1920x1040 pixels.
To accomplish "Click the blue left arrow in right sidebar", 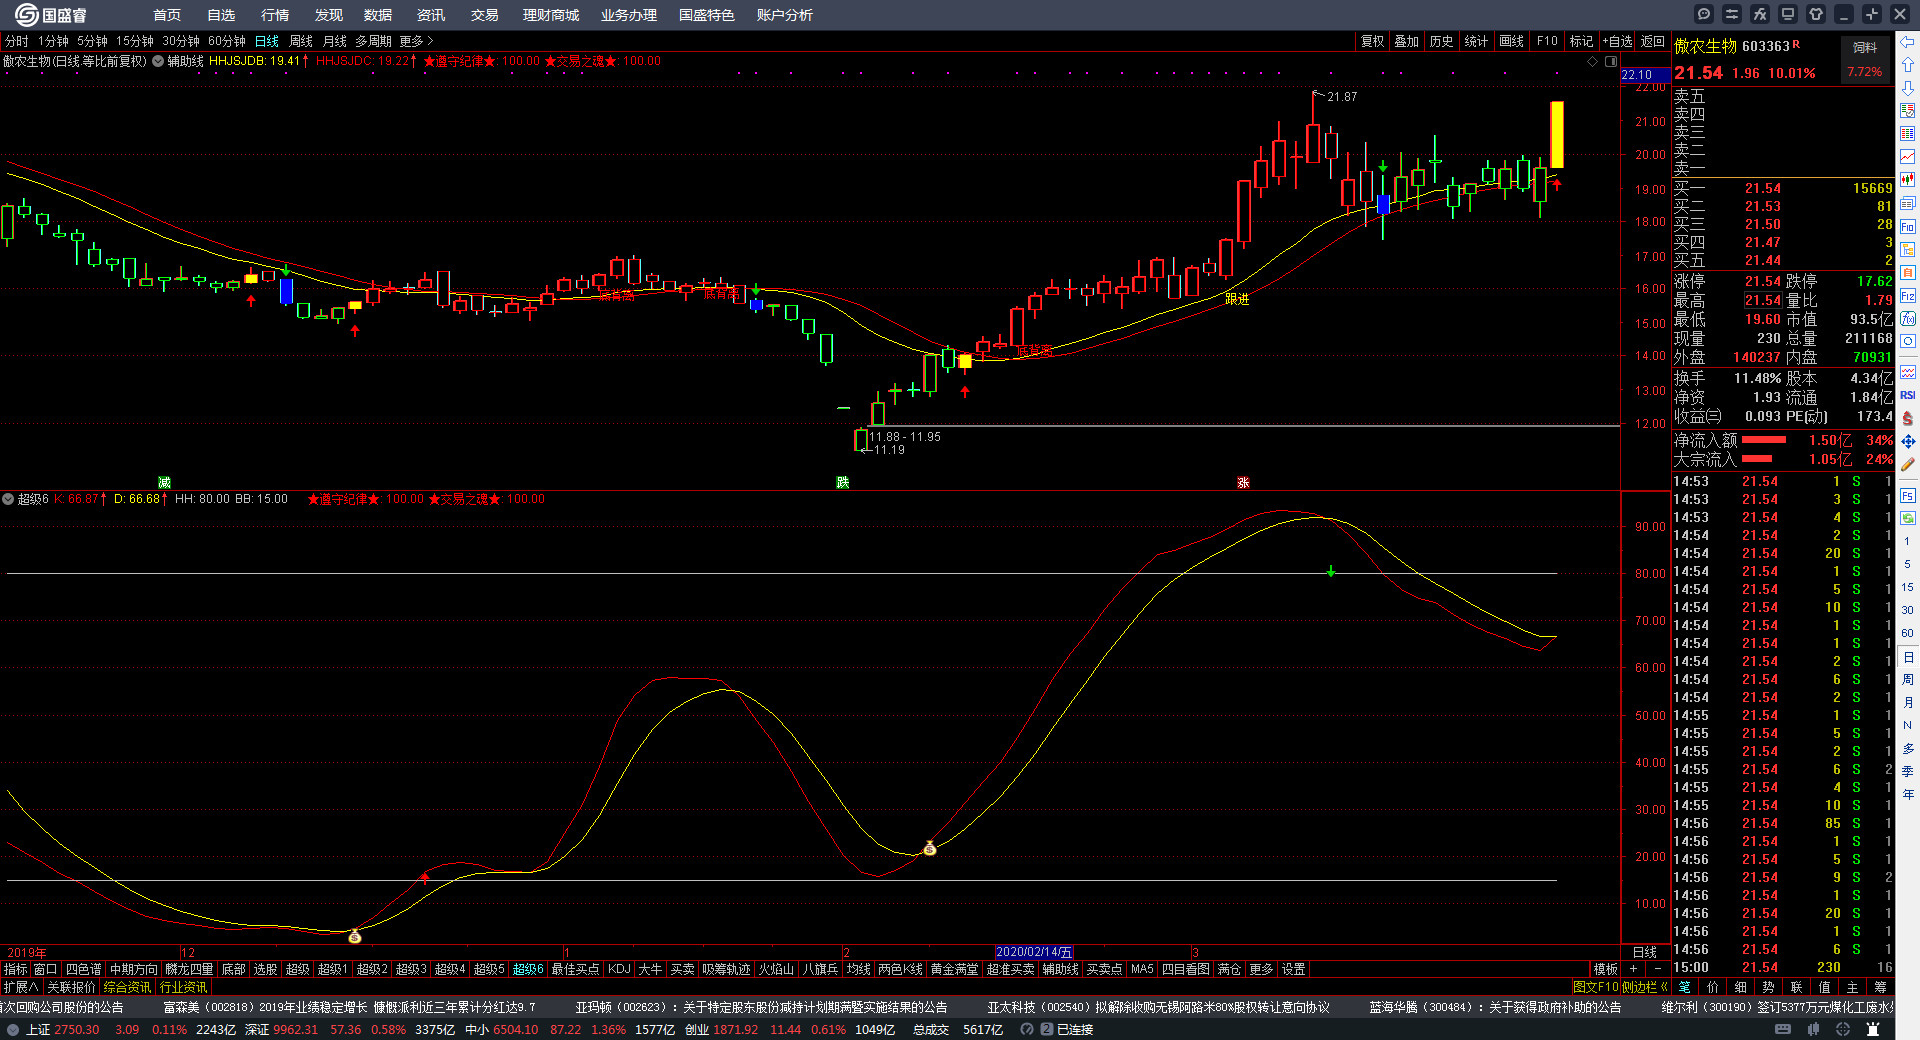I will coord(1908,42).
